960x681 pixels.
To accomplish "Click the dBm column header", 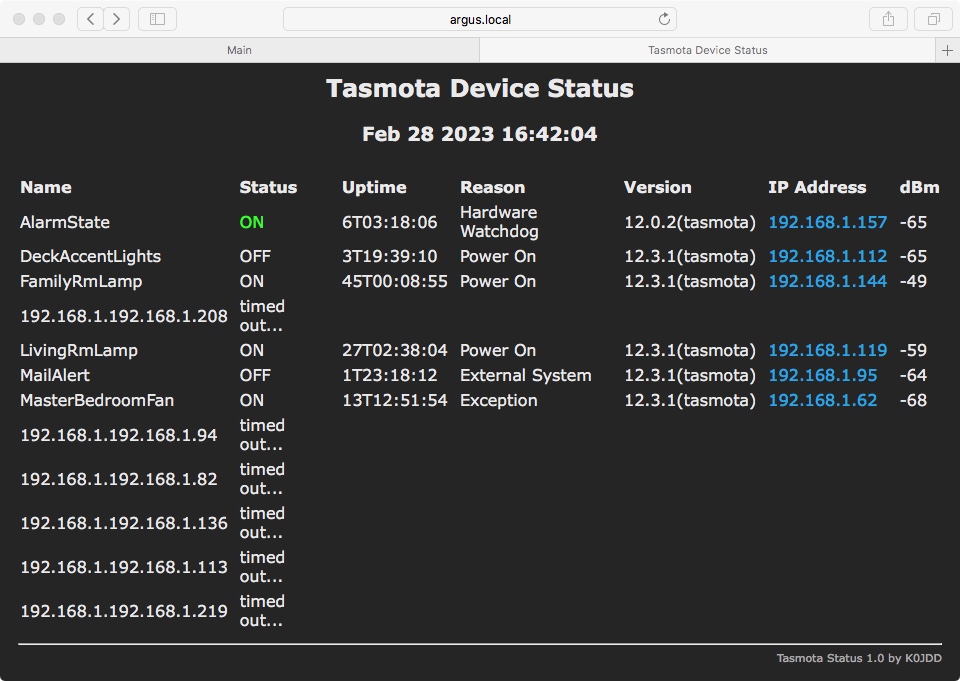I will [x=918, y=187].
